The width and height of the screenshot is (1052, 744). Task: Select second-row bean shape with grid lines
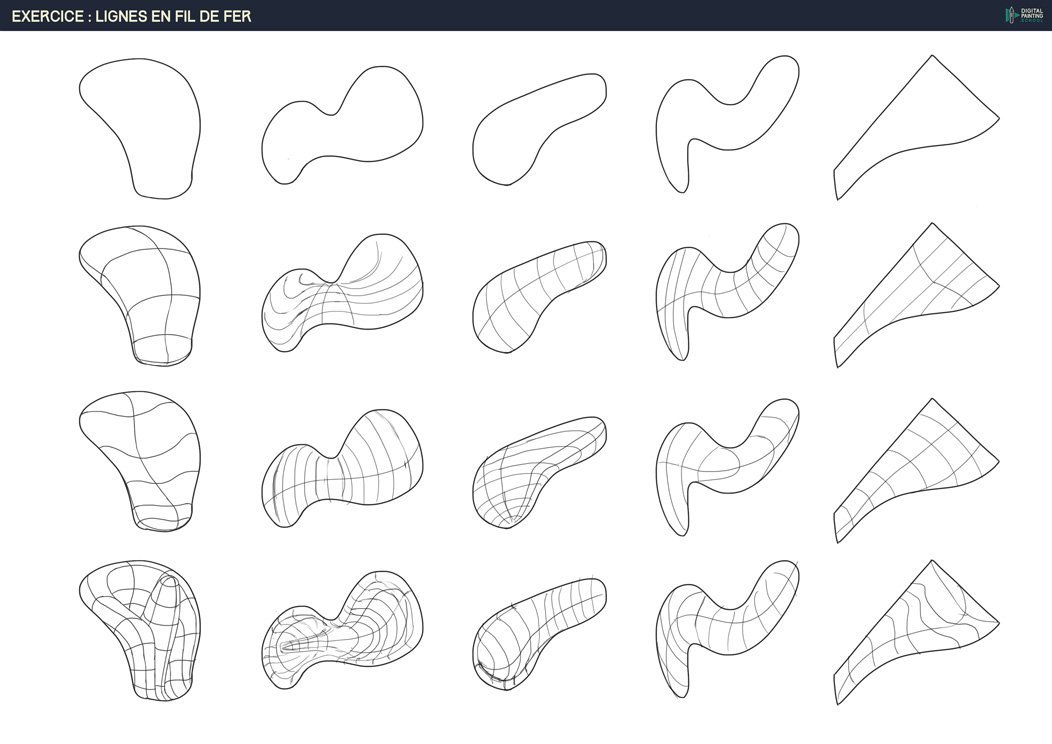click(x=538, y=295)
